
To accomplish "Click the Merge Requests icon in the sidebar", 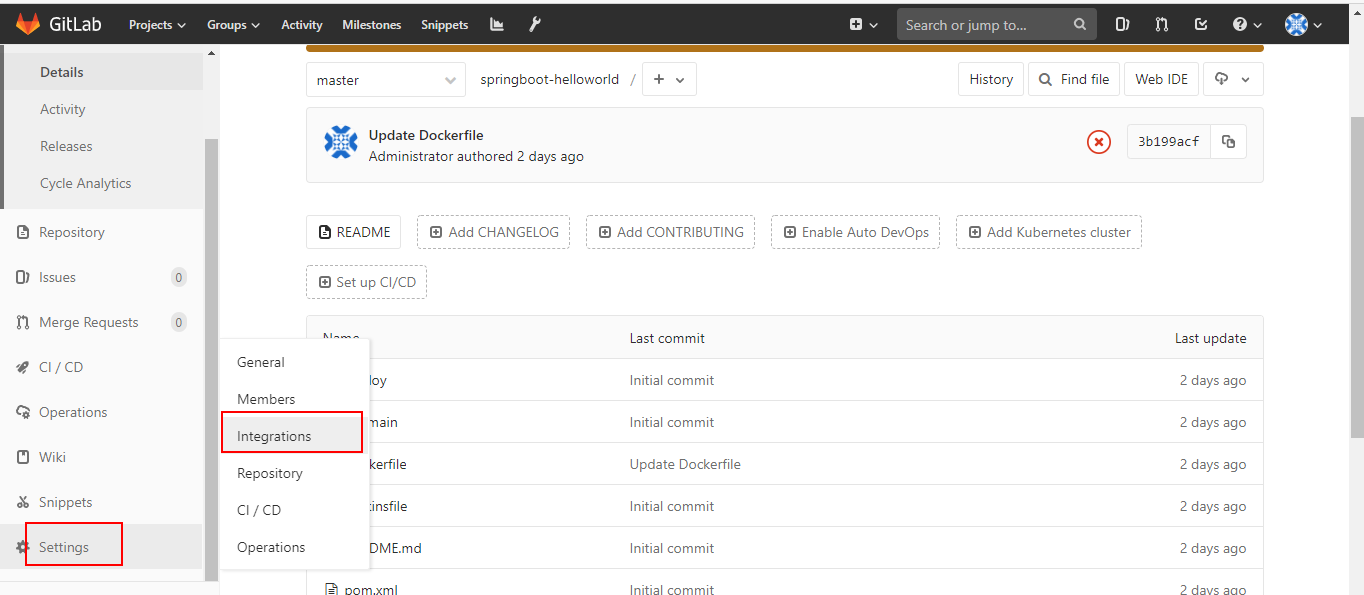I will pyautogui.click(x=23, y=322).
